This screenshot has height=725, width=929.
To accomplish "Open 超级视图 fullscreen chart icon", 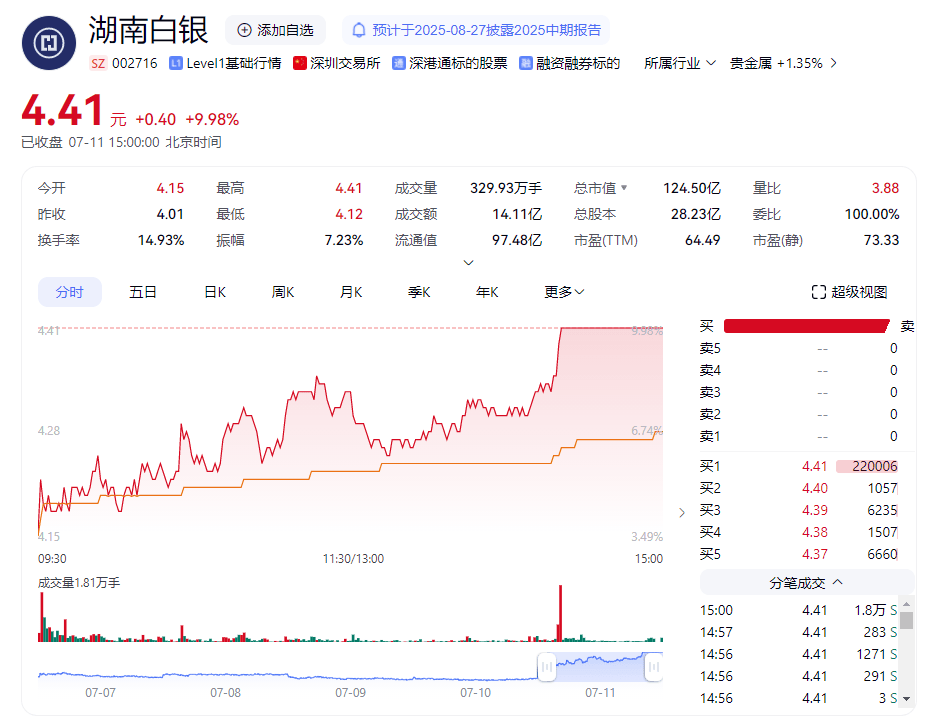I will tap(819, 292).
